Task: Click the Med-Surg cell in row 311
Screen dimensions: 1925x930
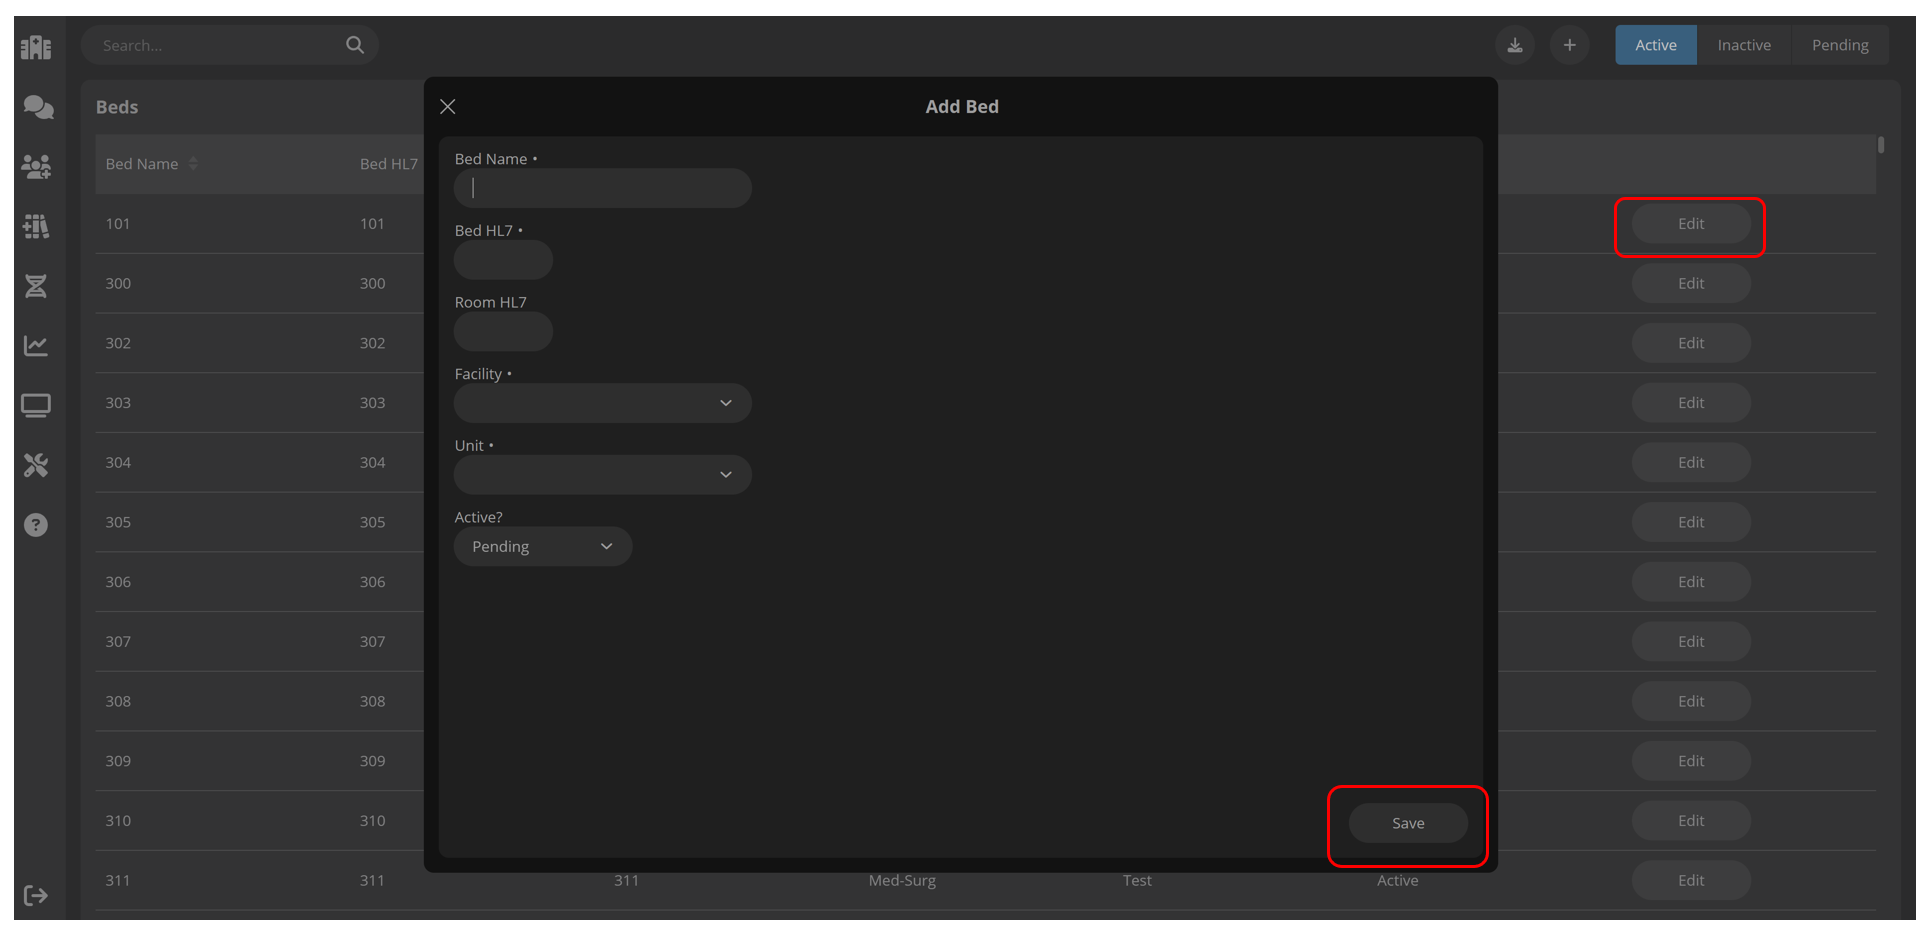Action: [x=902, y=881]
